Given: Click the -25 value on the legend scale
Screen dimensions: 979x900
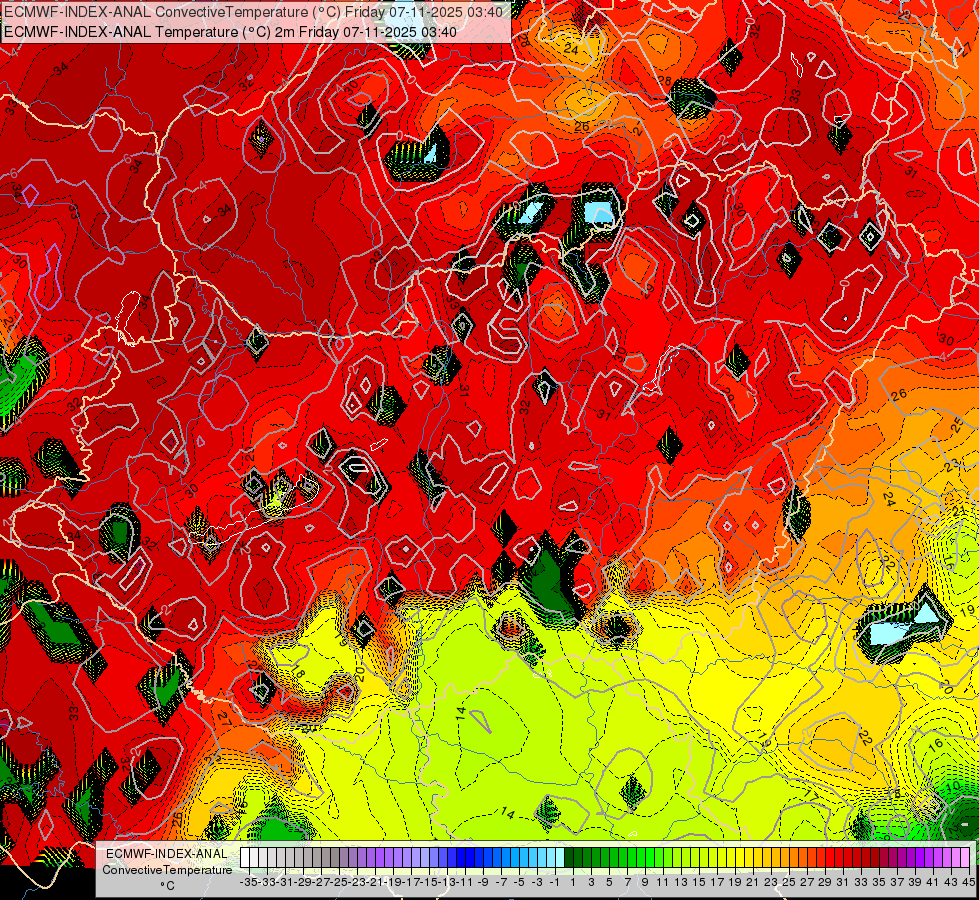Looking at the screenshot, I should pyautogui.click(x=339, y=883).
